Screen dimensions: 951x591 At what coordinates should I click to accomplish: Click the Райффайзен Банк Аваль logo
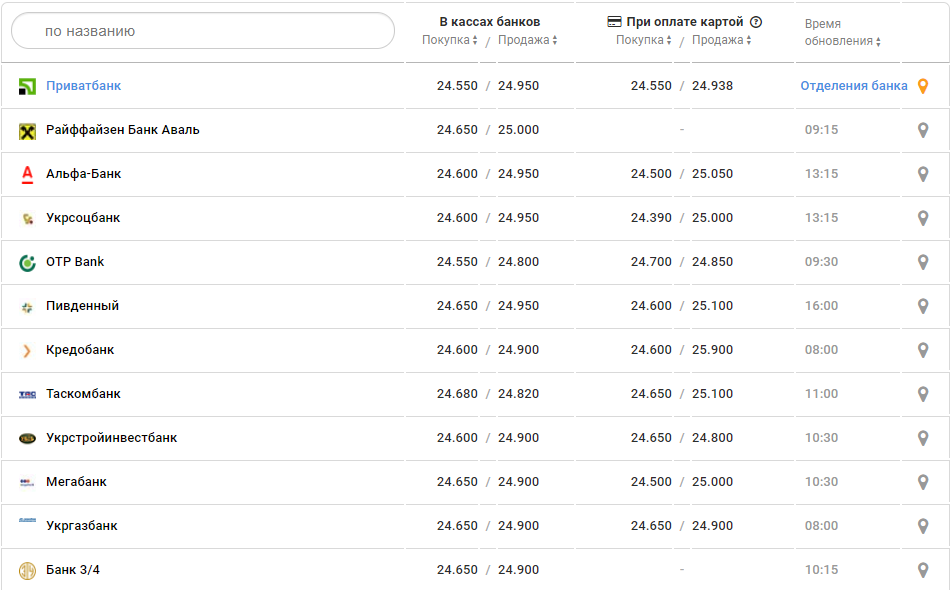(x=27, y=131)
